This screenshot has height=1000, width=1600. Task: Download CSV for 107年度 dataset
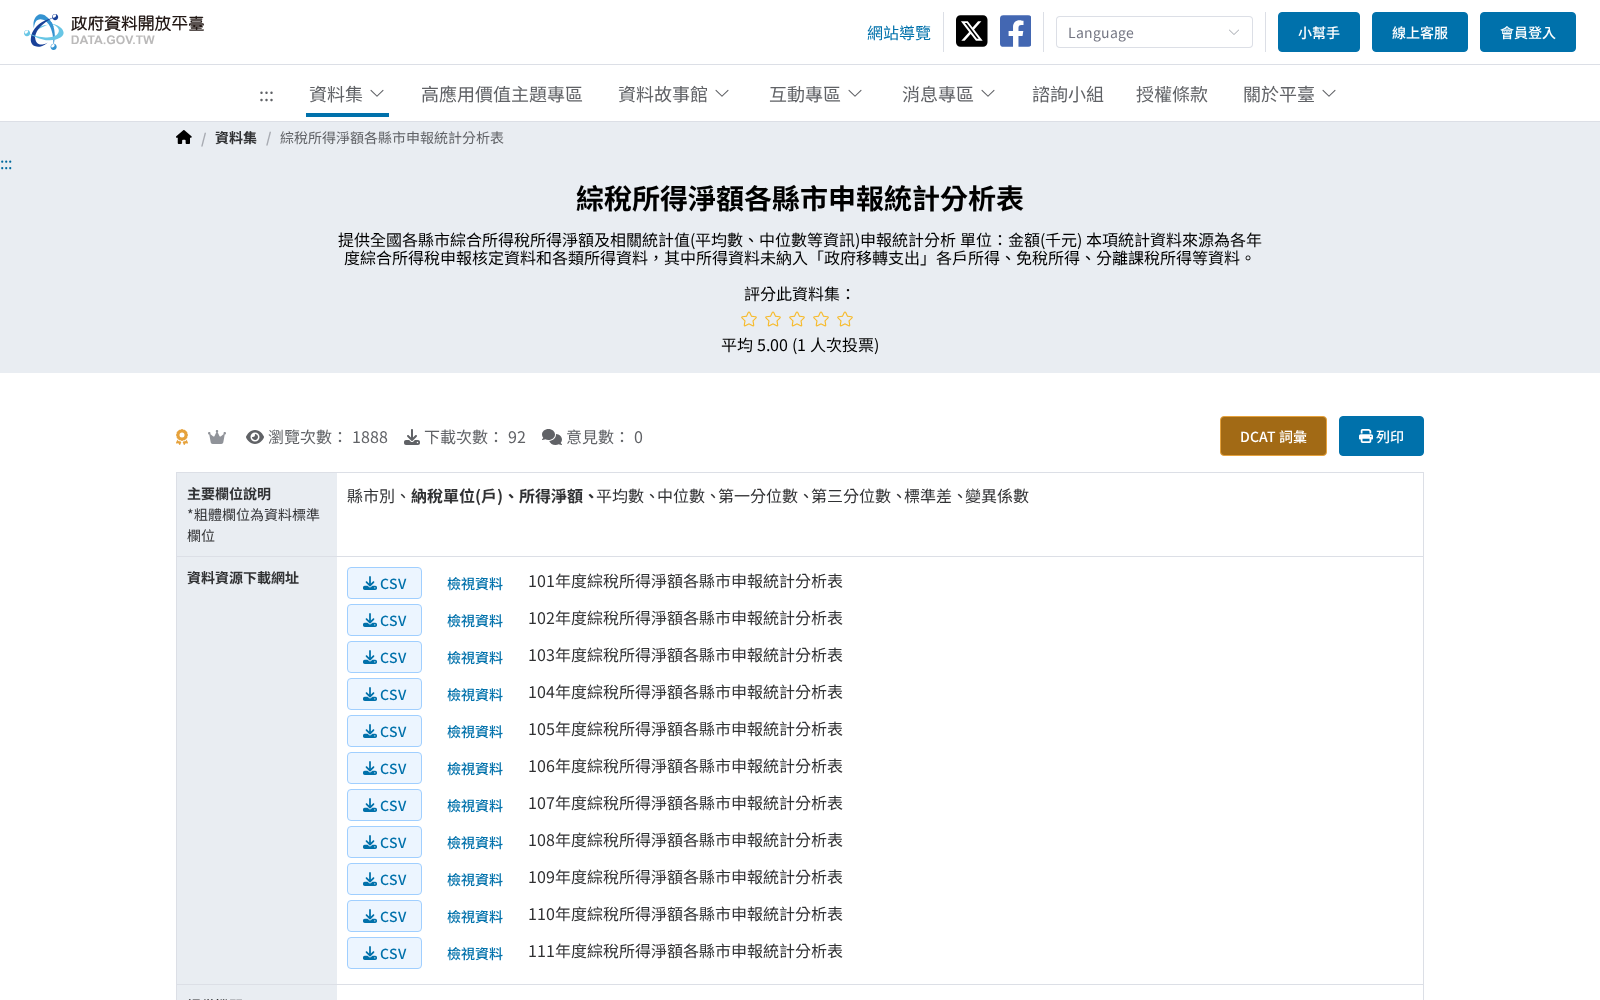384,805
